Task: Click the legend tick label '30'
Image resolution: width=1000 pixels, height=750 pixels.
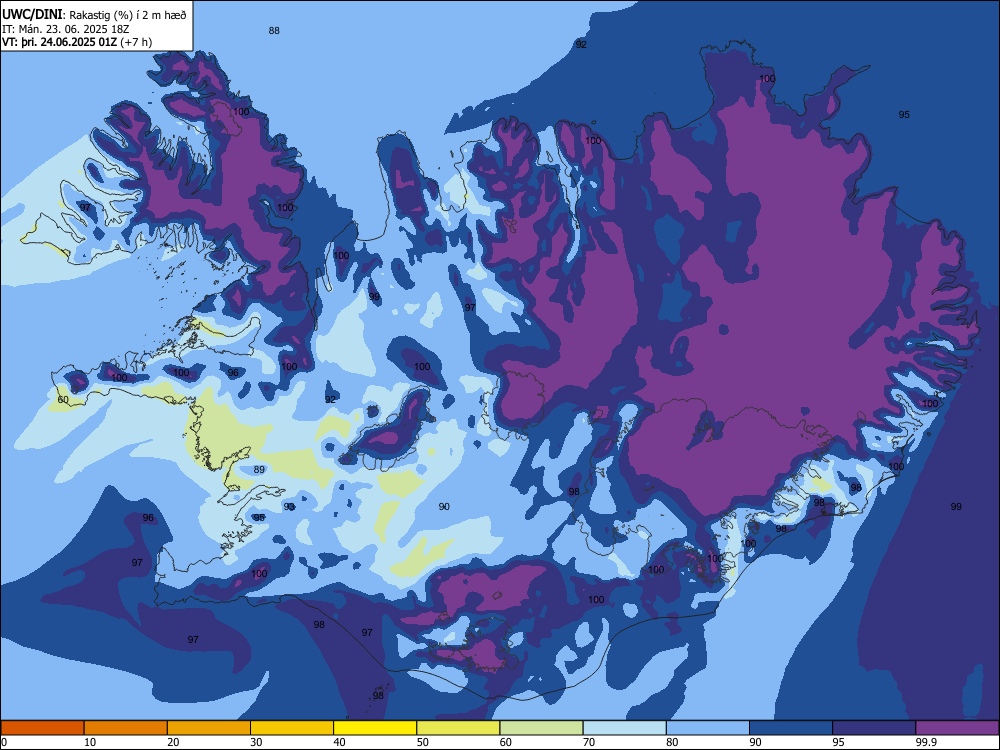Action: pyautogui.click(x=256, y=742)
